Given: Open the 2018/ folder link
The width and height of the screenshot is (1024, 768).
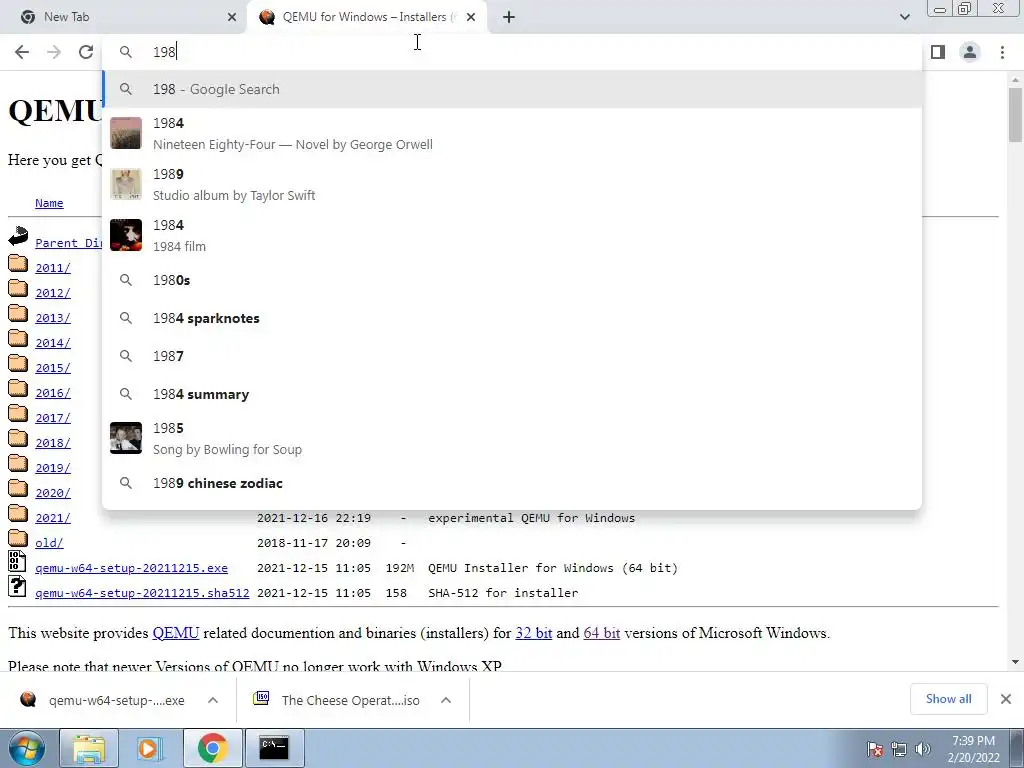Looking at the screenshot, I should coord(53,443).
